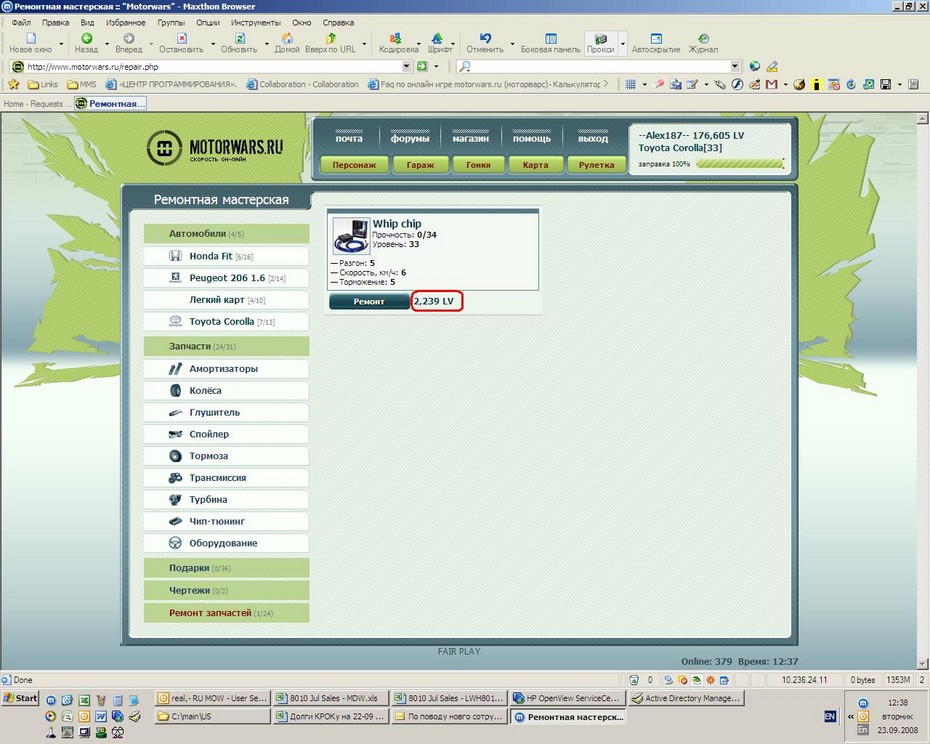This screenshot has height=744, width=930.
Task: Select Амортизаторы parts category
Action: point(225,369)
